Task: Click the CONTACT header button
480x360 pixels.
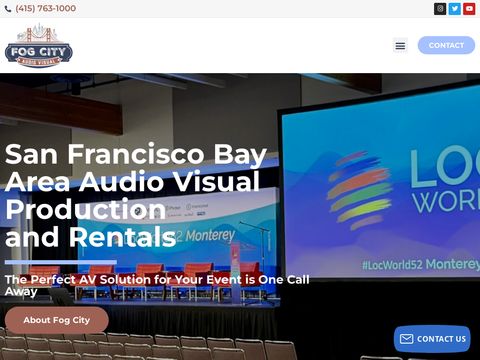Action: point(446,45)
